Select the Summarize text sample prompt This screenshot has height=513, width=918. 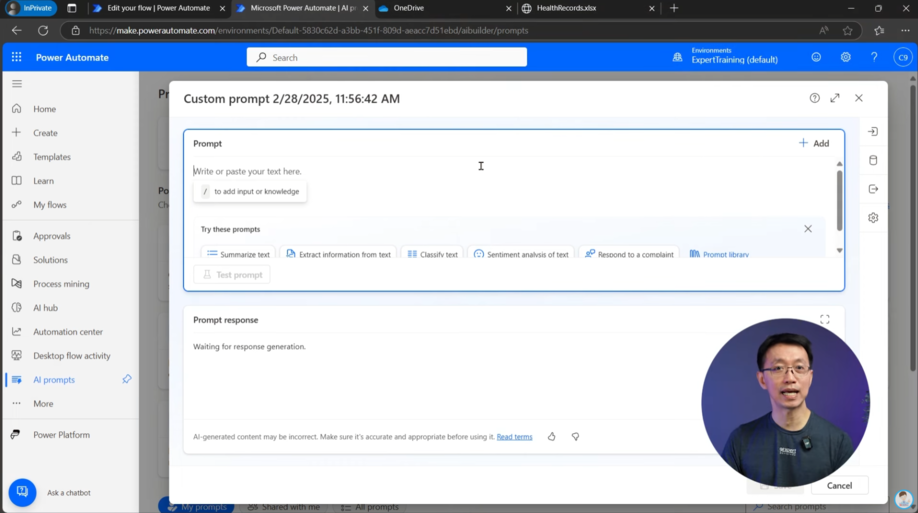coord(238,254)
